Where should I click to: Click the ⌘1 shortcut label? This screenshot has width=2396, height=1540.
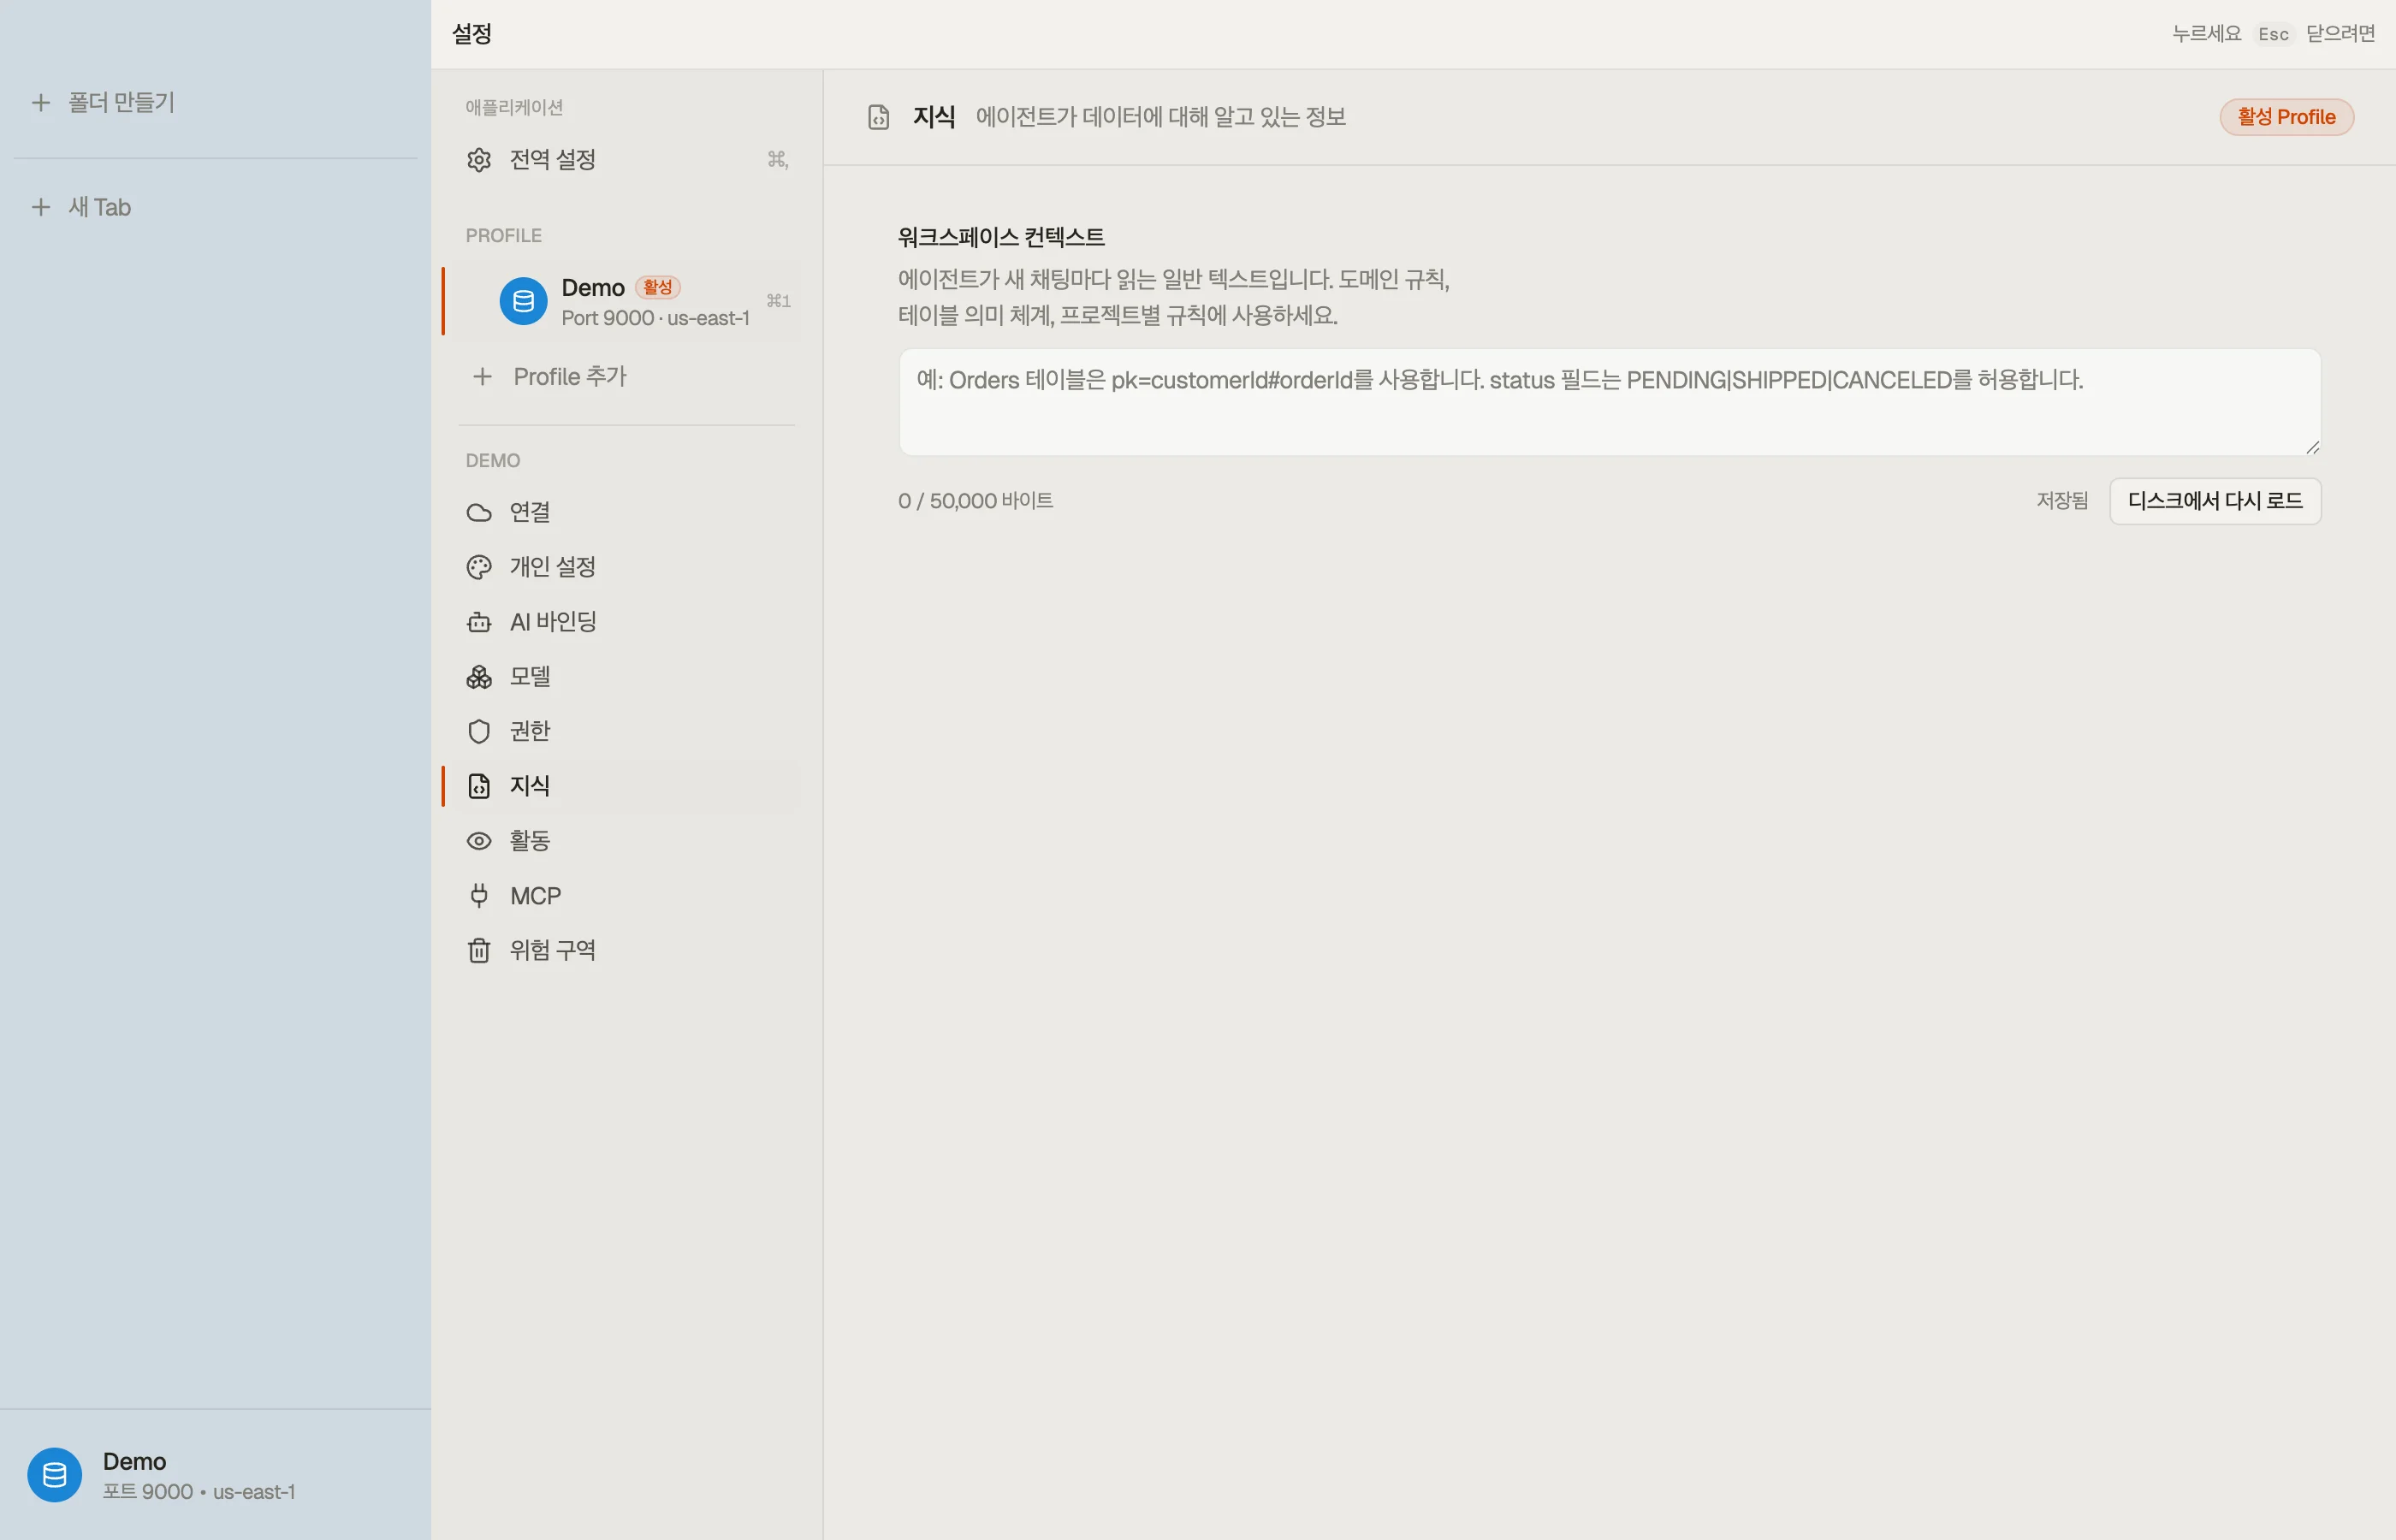[x=778, y=301]
